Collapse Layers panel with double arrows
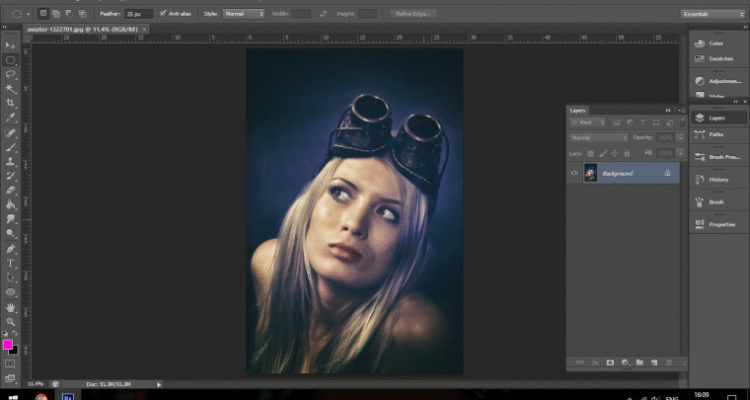Image resolution: width=750 pixels, height=400 pixels. pyautogui.click(x=668, y=111)
